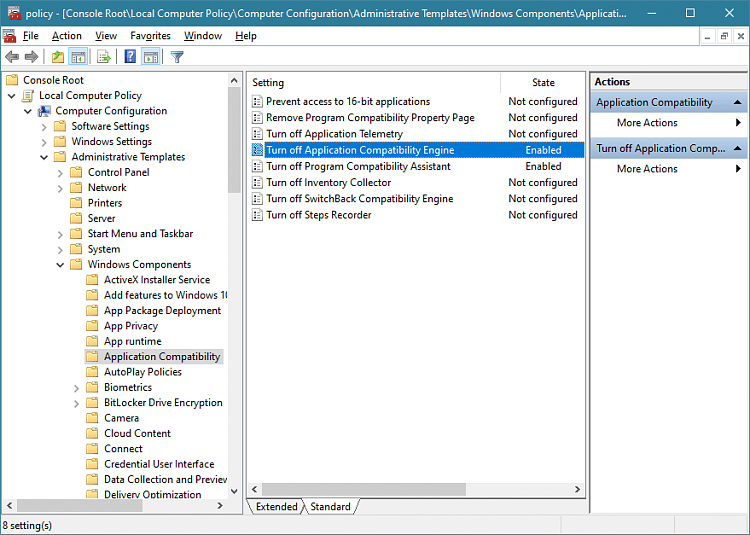Click the Application Compatibility folder icon

click(x=92, y=356)
